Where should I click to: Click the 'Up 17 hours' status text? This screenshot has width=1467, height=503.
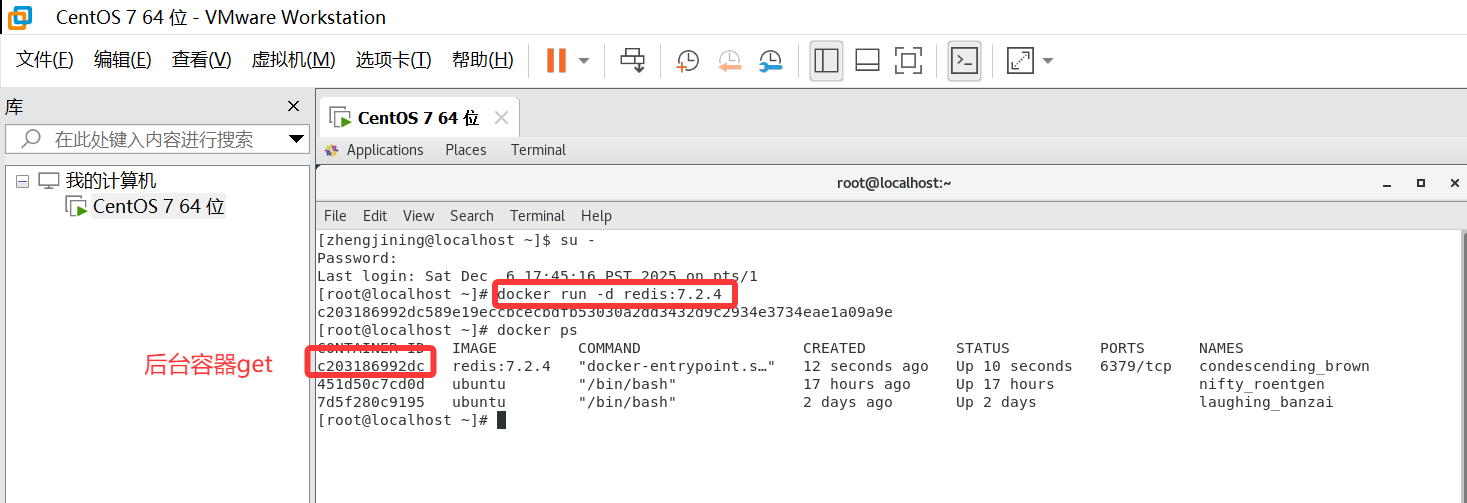click(x=1005, y=384)
